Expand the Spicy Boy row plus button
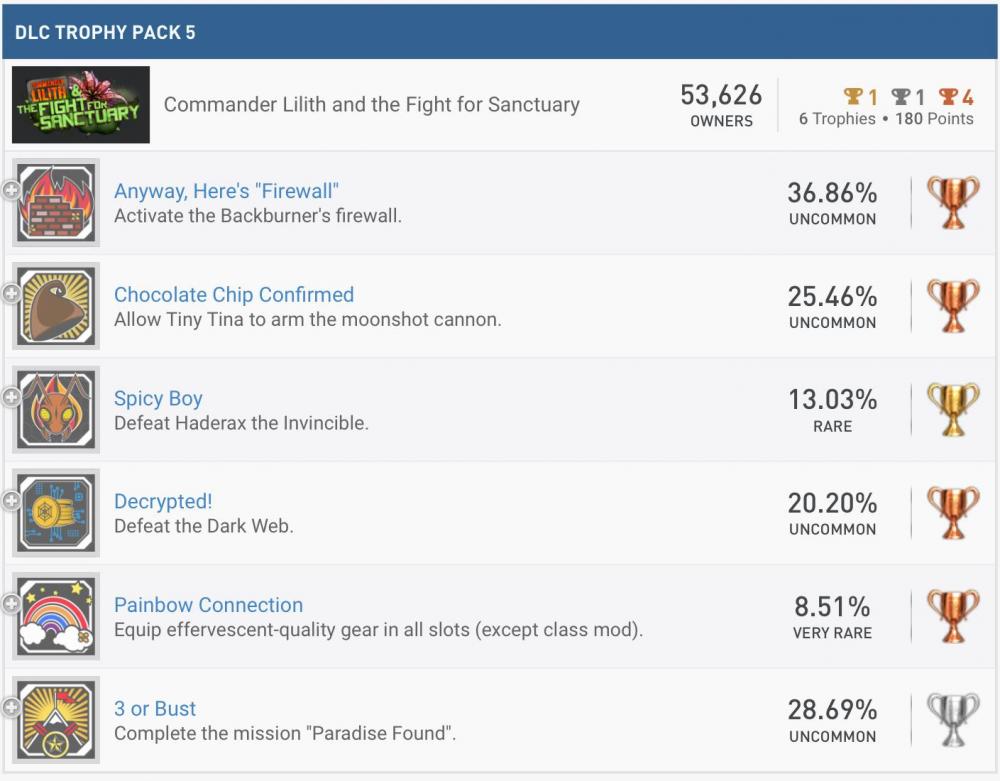The height and width of the screenshot is (781, 1000). [11, 397]
